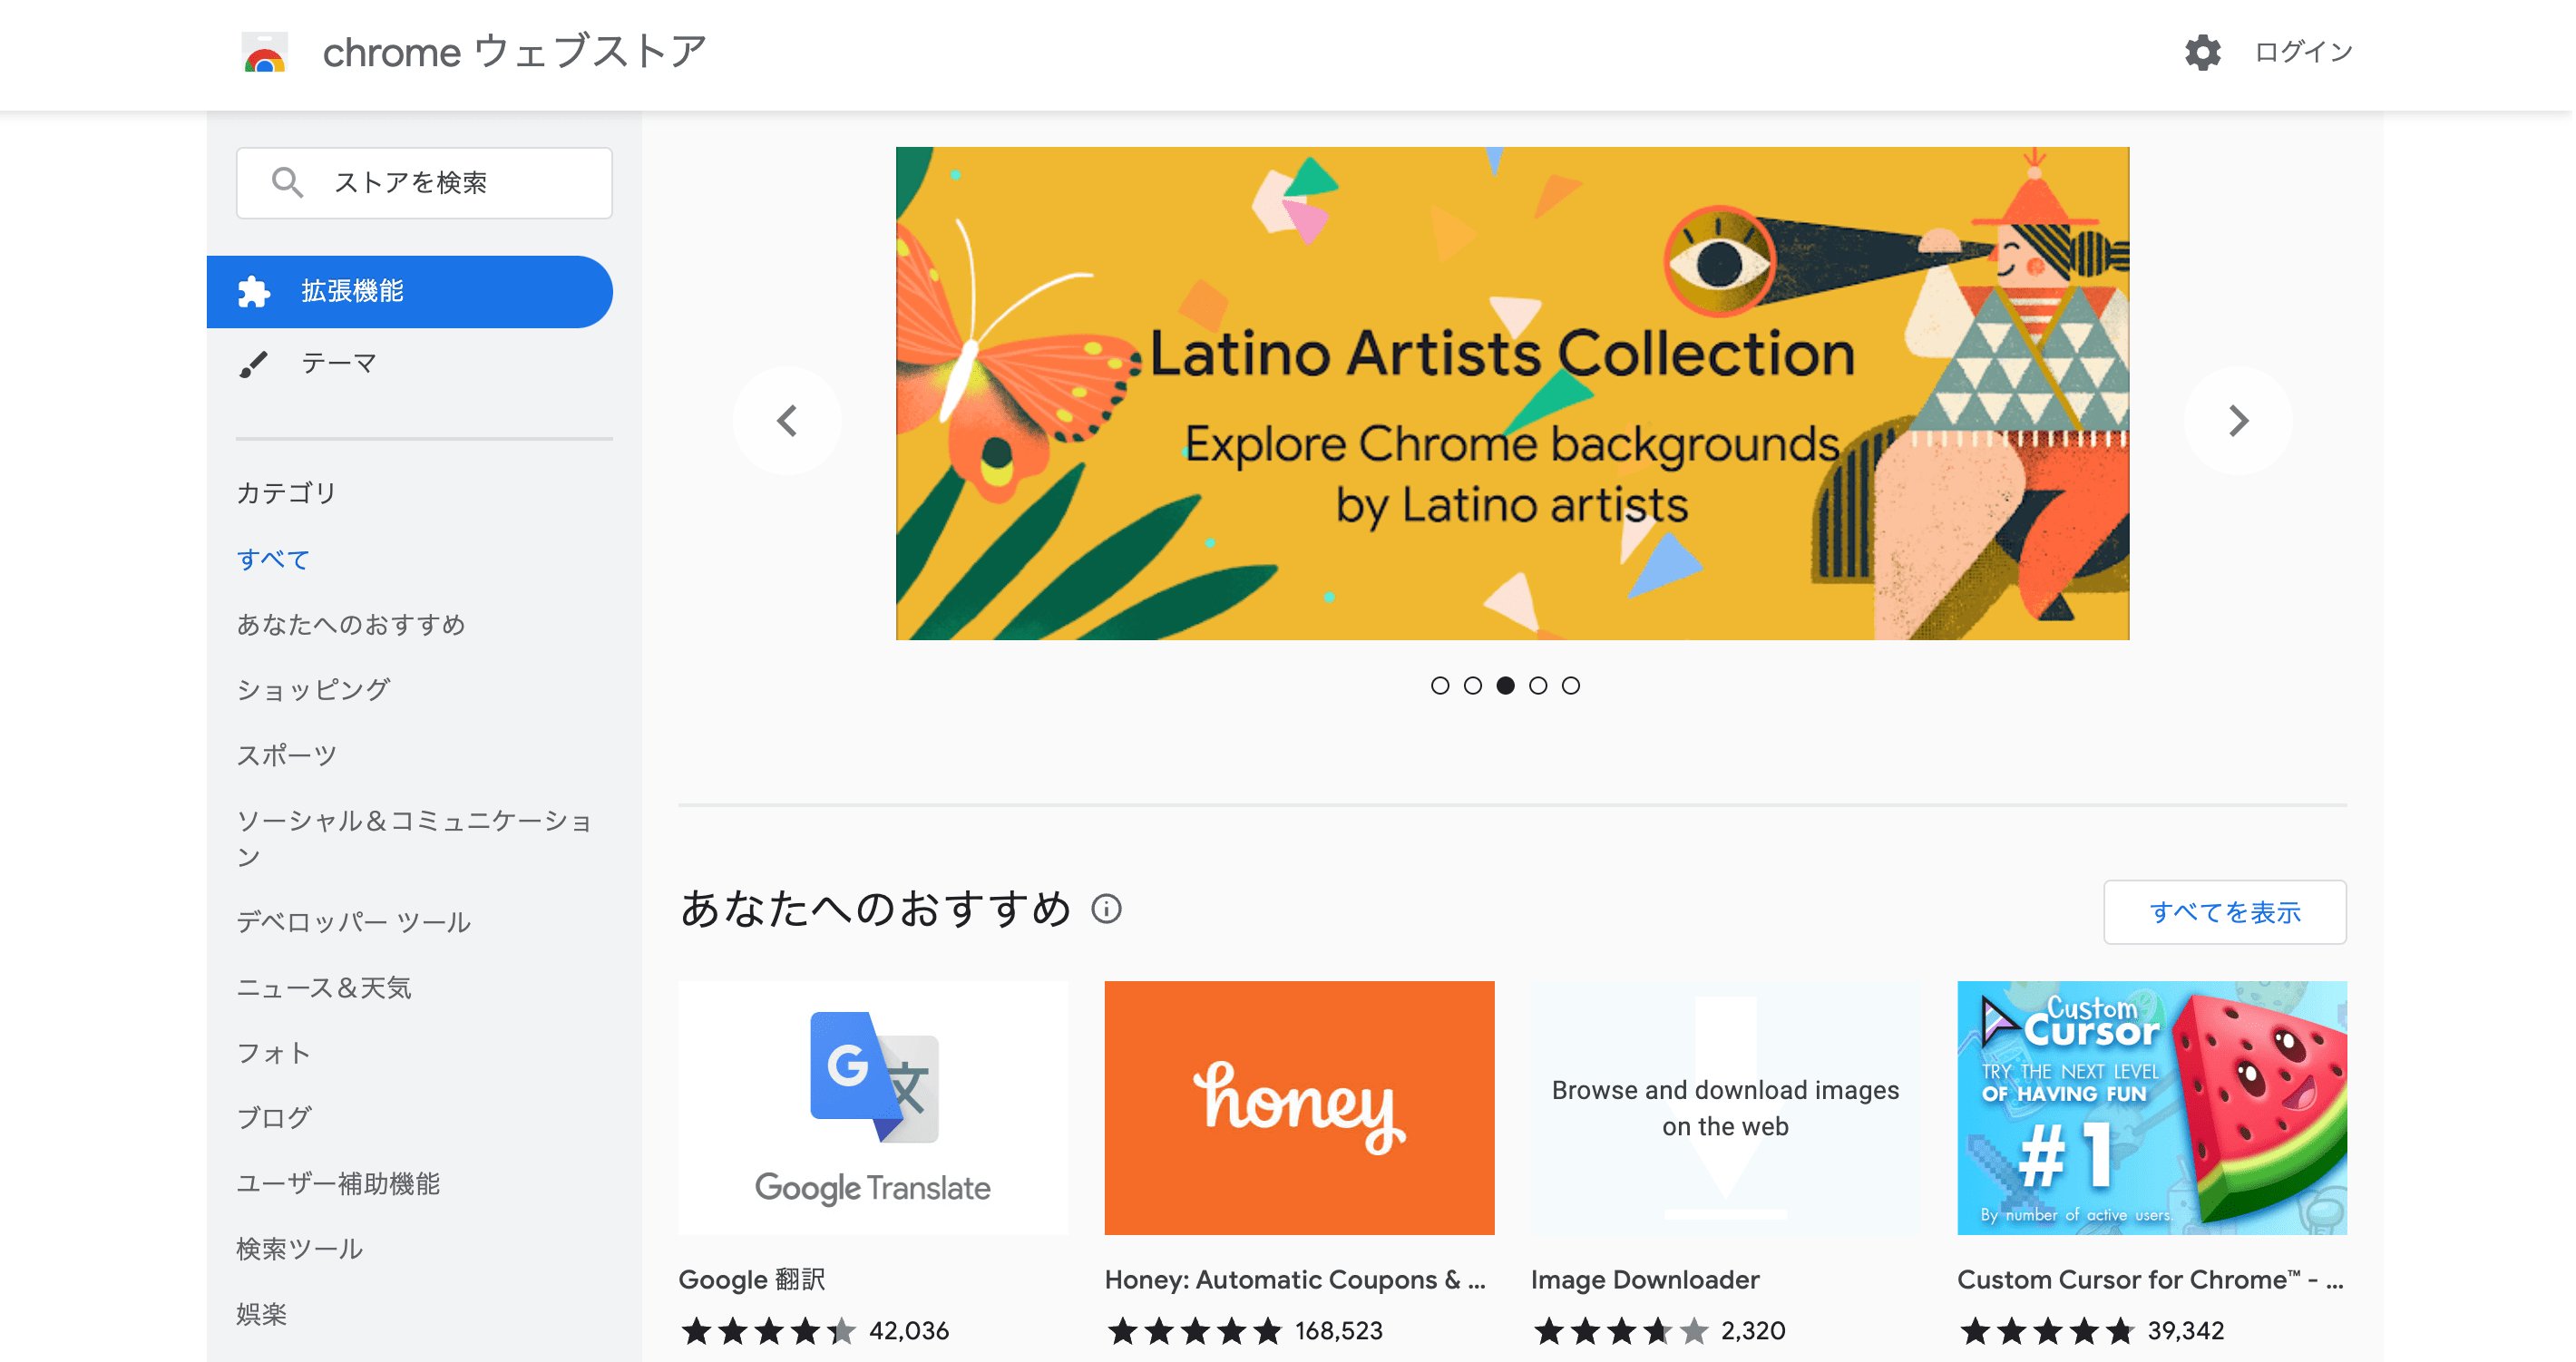Click Honey: Automatic Coupons title
Screen dimensions: 2576x1362
coord(1295,1280)
